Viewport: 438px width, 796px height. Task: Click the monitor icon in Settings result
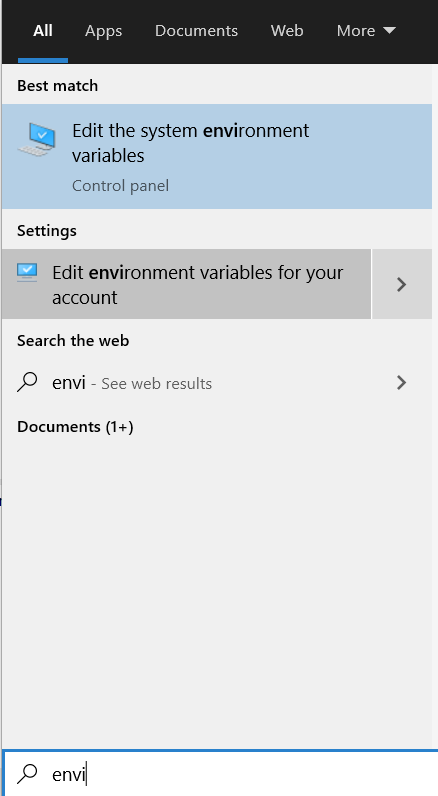click(x=27, y=273)
